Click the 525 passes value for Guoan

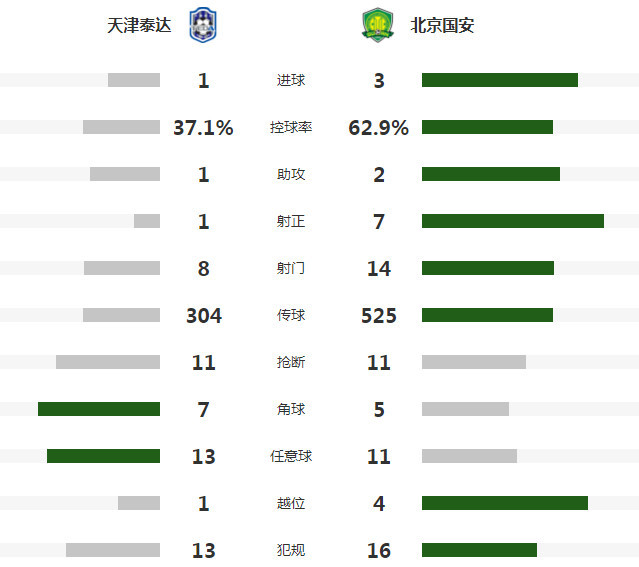379,315
